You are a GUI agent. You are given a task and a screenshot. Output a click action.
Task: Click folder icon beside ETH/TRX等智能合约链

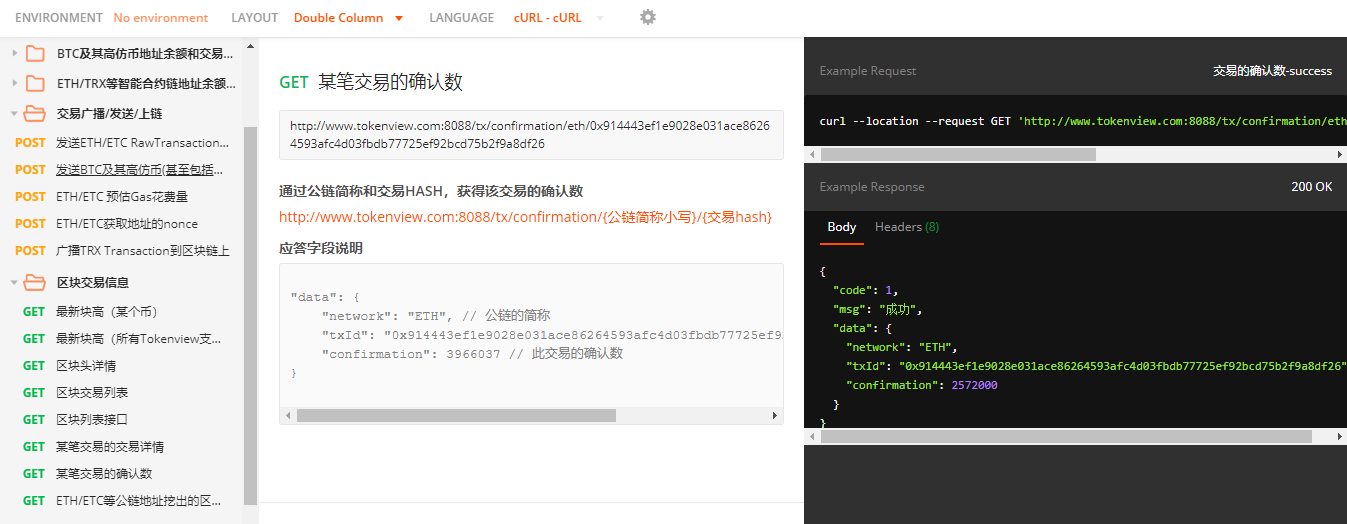point(35,83)
